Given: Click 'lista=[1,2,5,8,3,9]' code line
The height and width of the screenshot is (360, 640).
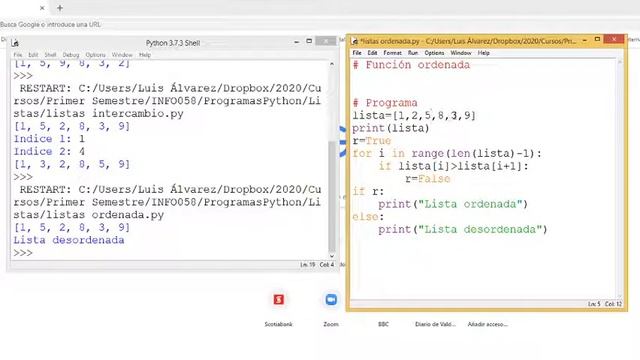Looking at the screenshot, I should click(x=414, y=116).
